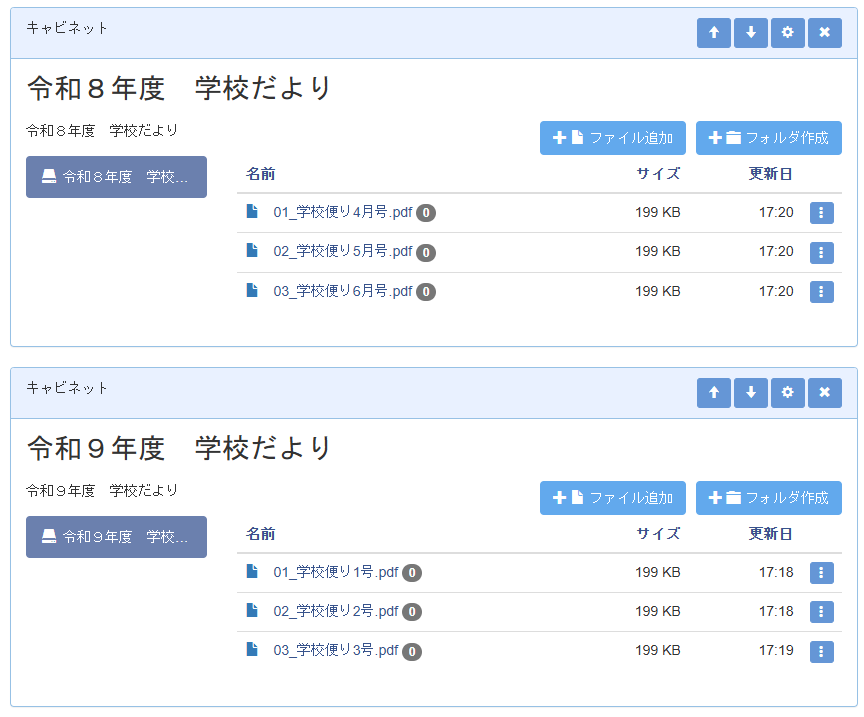The height and width of the screenshot is (717, 864).
Task: Delete the 令和8年度 cabinet with X icon
Action: click(824, 33)
